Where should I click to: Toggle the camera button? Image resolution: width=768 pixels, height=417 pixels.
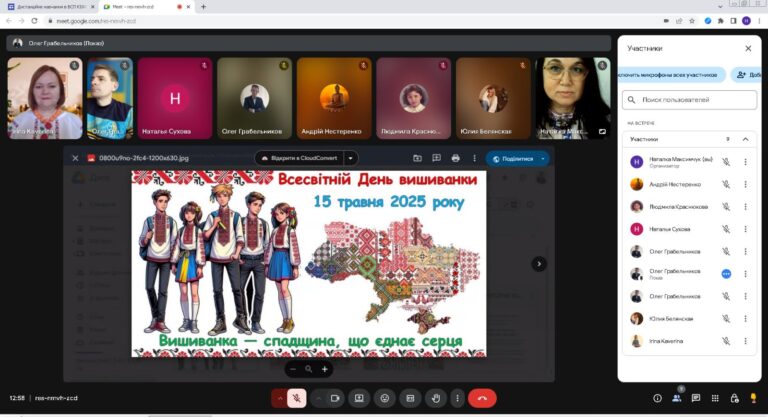click(x=335, y=398)
